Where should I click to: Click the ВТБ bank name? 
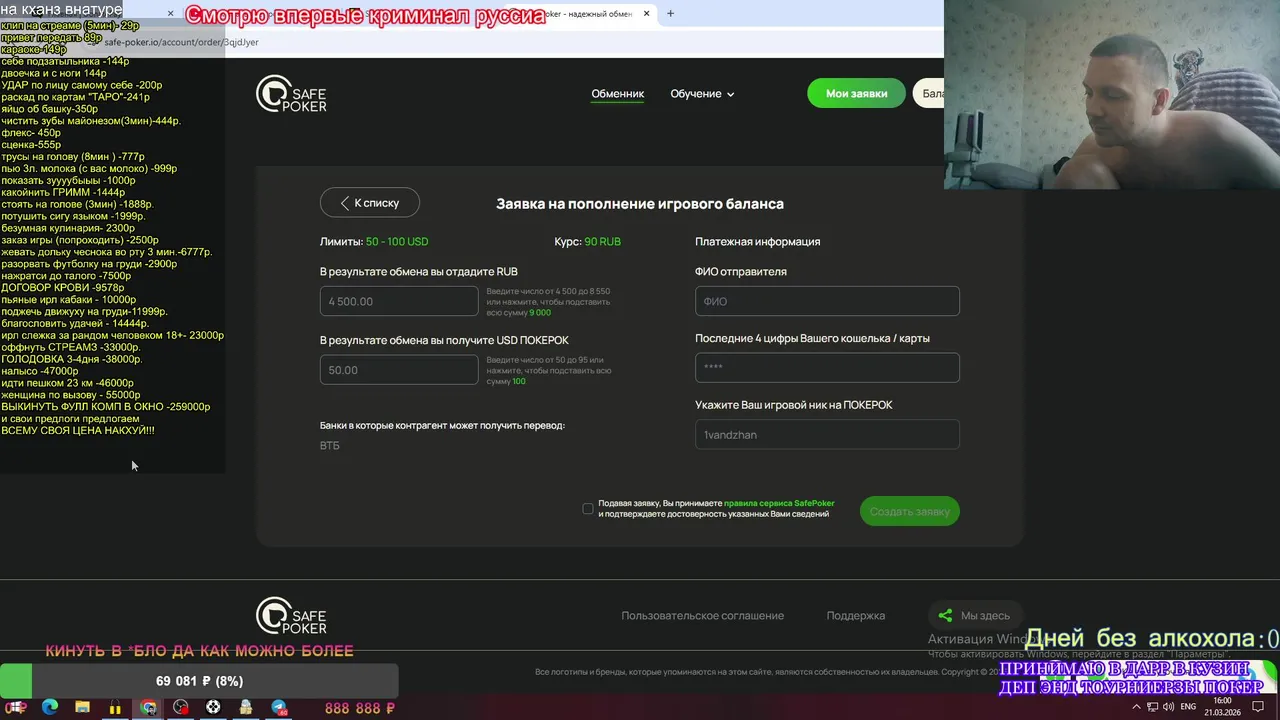tap(329, 446)
